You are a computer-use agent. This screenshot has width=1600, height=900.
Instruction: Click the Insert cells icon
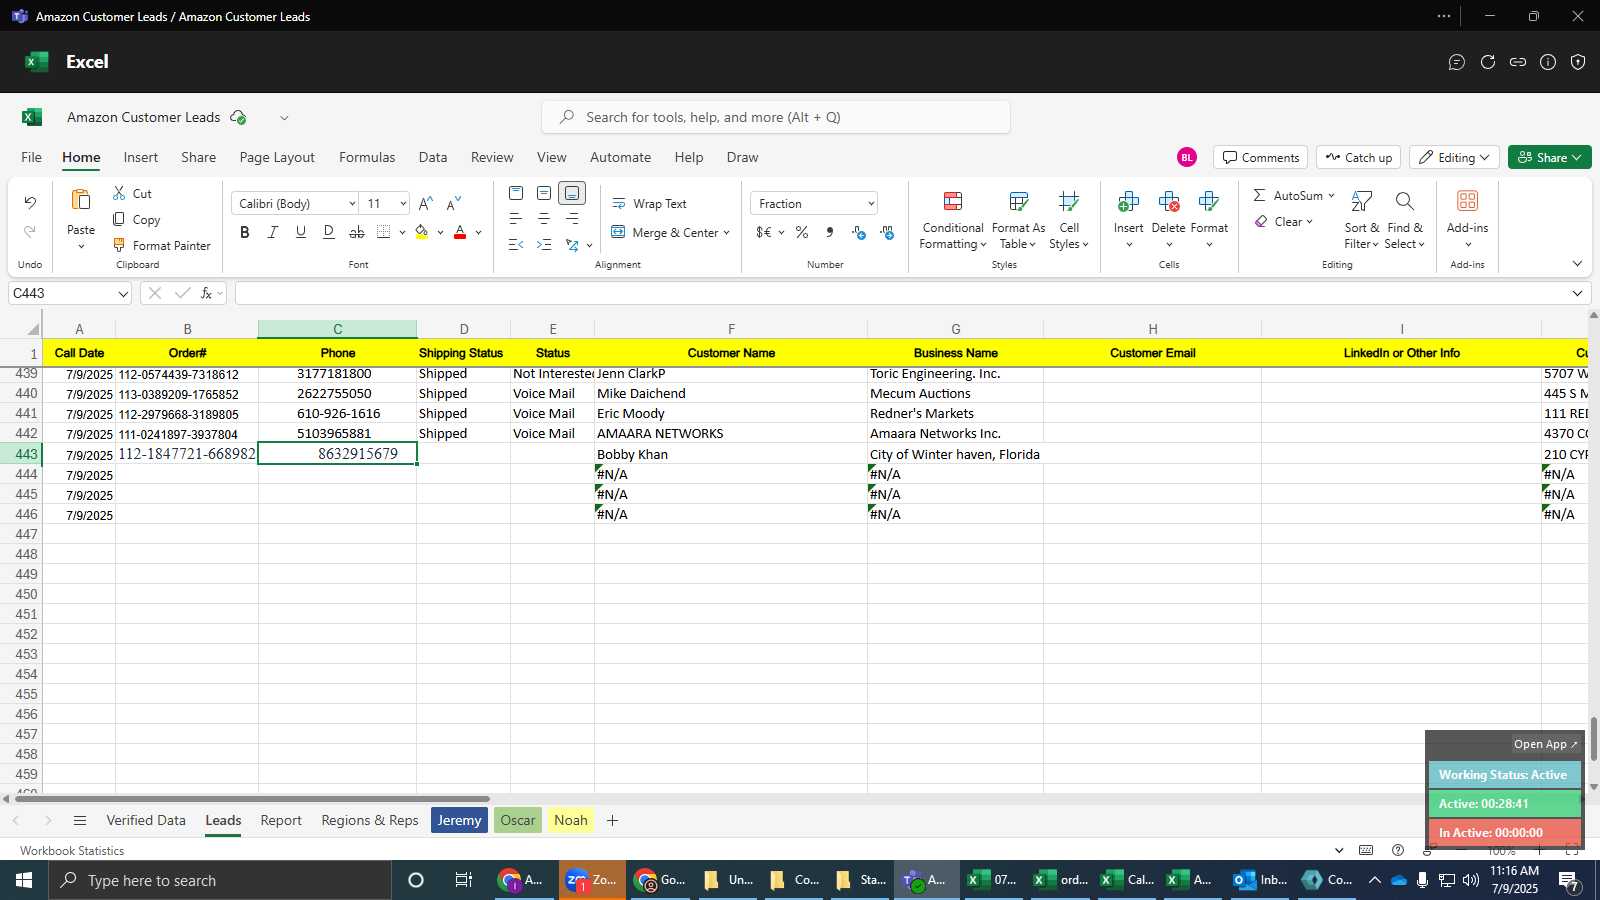tap(1128, 203)
